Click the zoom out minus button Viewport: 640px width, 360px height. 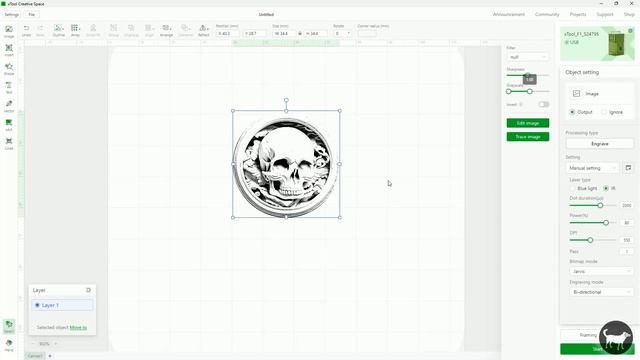(x=33, y=344)
